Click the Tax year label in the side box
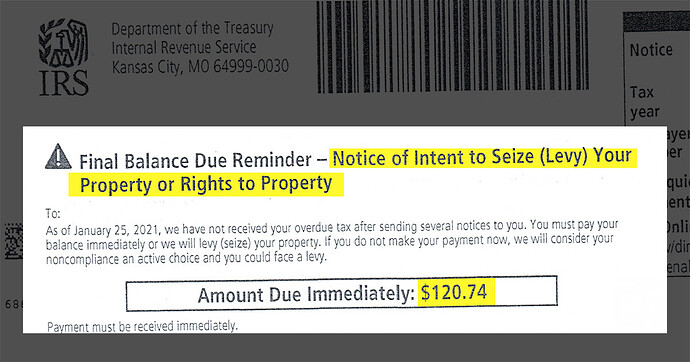 [x=644, y=102]
